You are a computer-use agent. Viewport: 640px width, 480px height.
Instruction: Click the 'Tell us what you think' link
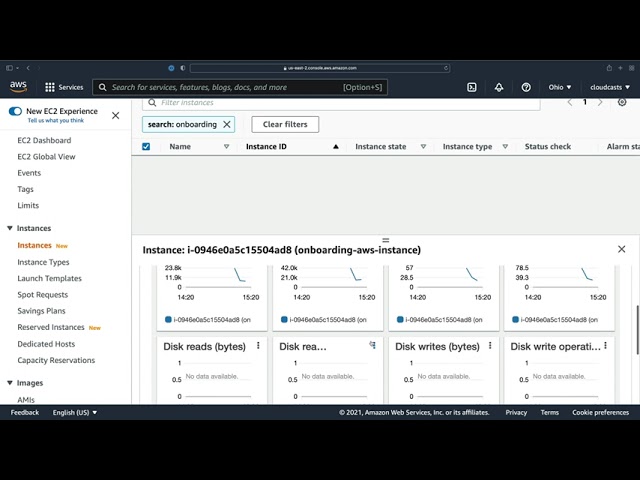pyautogui.click(x=56, y=120)
